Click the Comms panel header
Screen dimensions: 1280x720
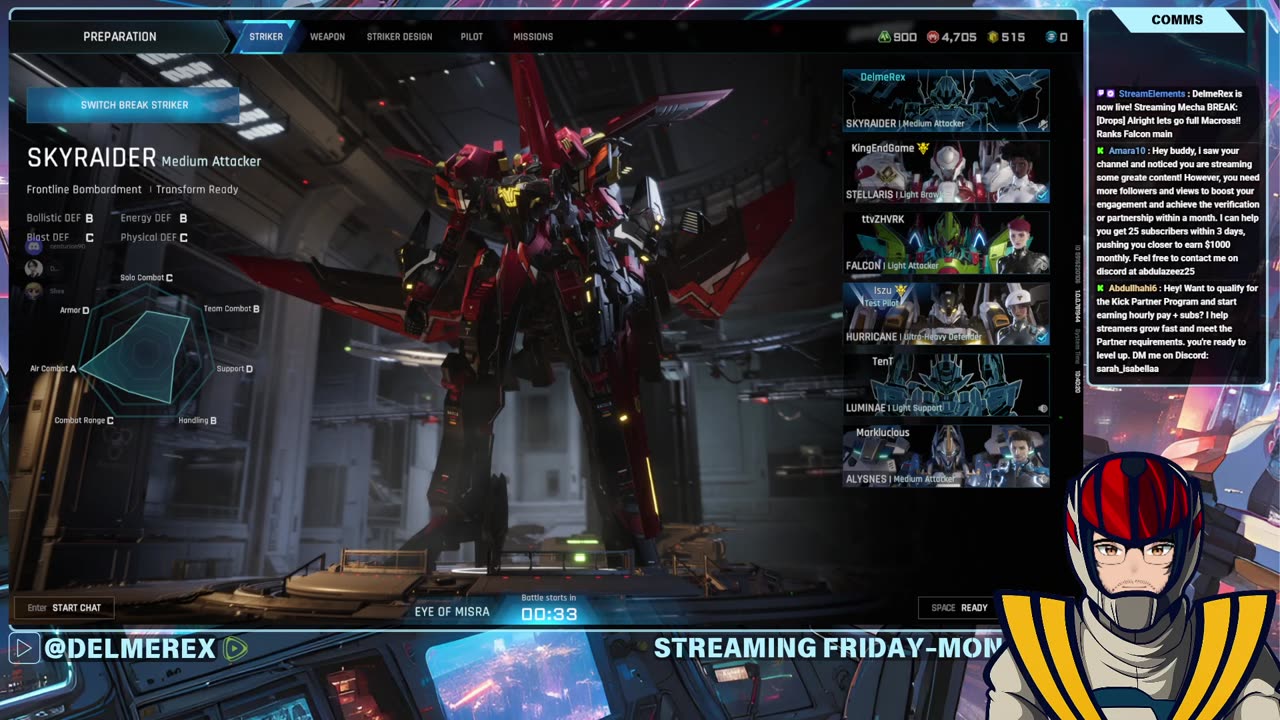(x=1177, y=20)
